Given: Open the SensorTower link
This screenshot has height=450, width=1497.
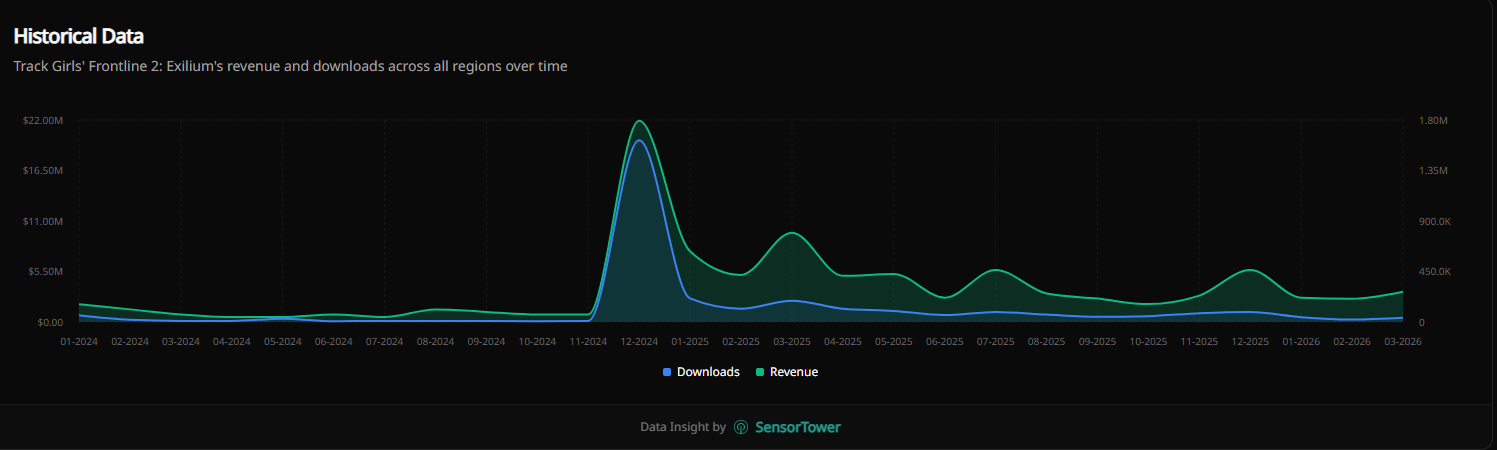Looking at the screenshot, I should (787, 427).
